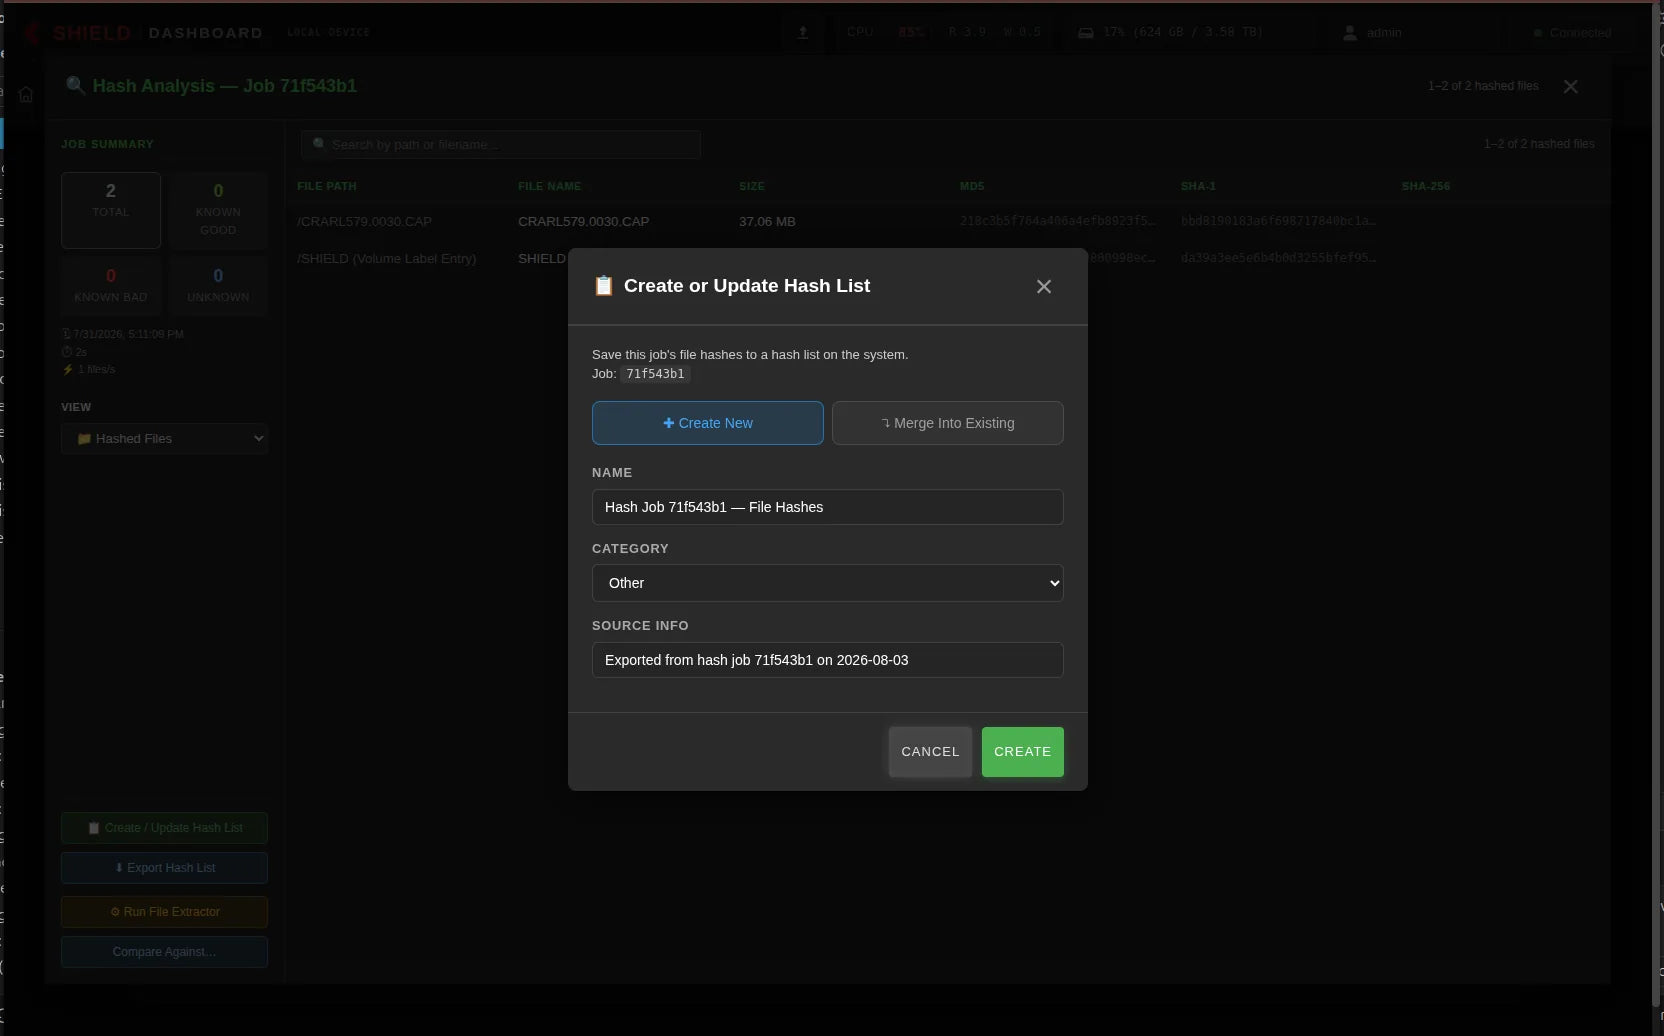The image size is (1664, 1036).
Task: Click the Run File Extractor button
Action: 164,912
